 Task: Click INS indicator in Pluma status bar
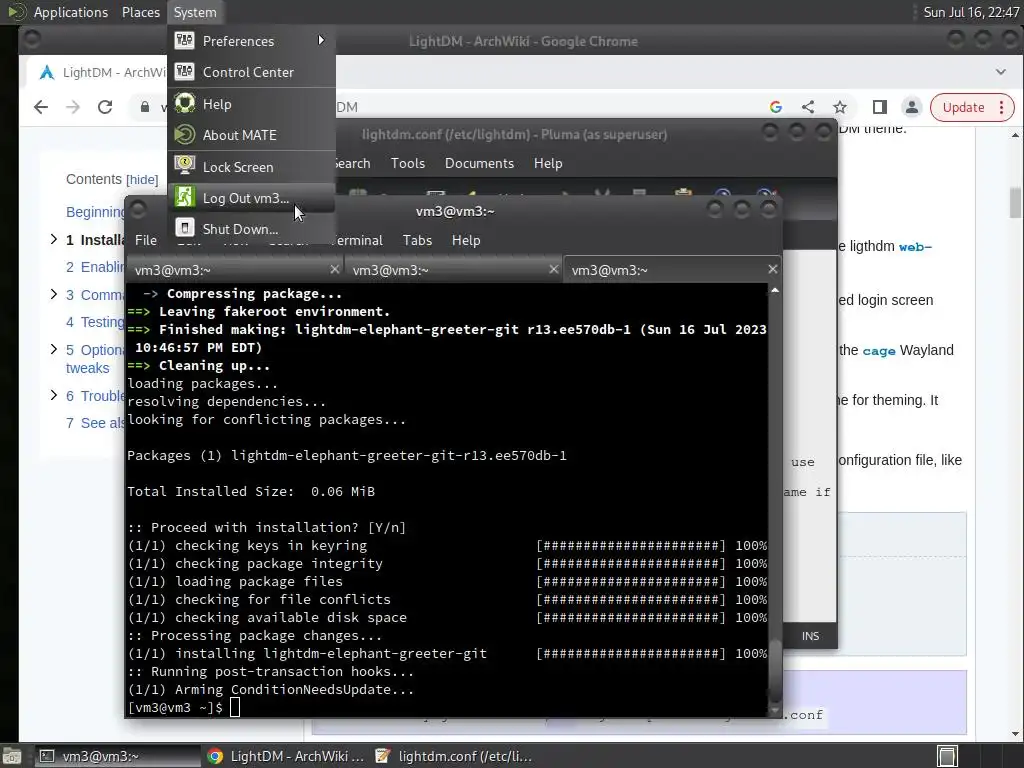click(810, 636)
